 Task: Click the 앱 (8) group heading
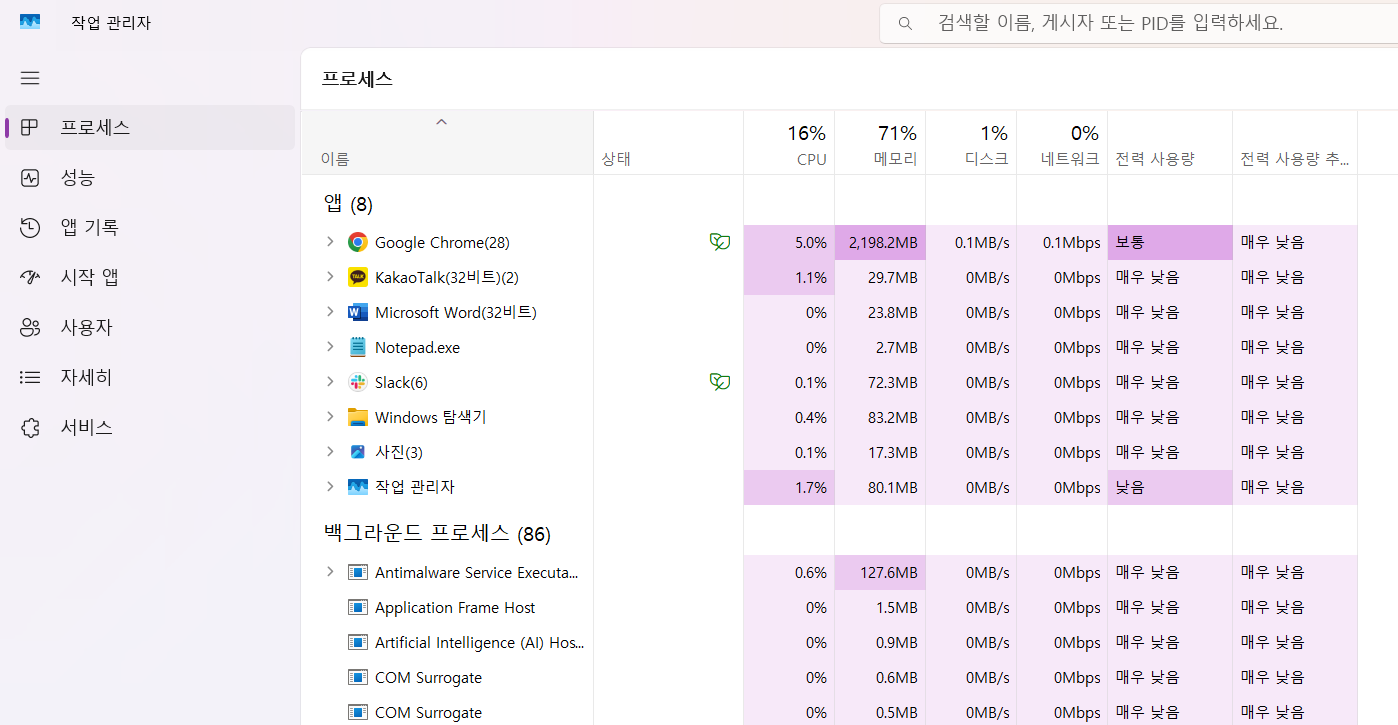(348, 204)
